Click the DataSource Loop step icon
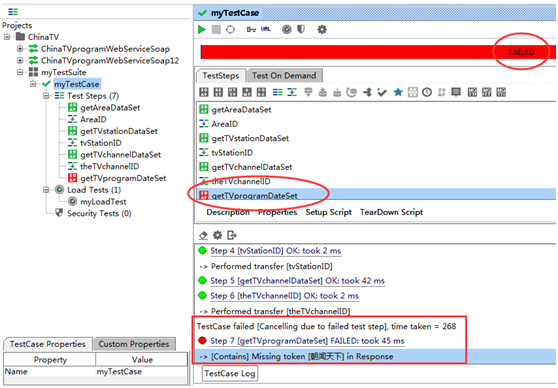 coord(352,93)
